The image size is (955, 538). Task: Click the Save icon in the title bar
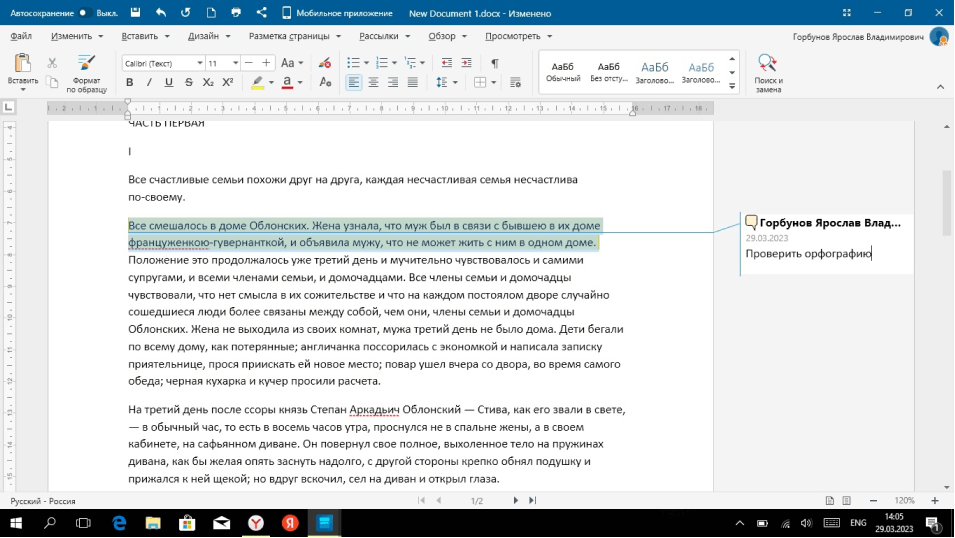click(x=135, y=13)
